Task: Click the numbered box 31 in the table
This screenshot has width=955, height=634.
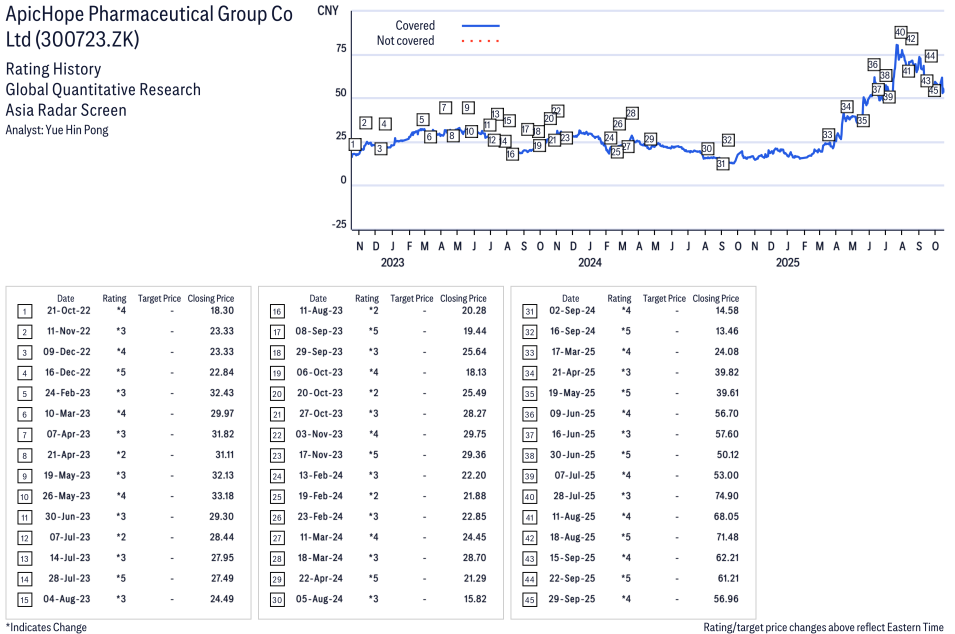Action: coord(529,311)
